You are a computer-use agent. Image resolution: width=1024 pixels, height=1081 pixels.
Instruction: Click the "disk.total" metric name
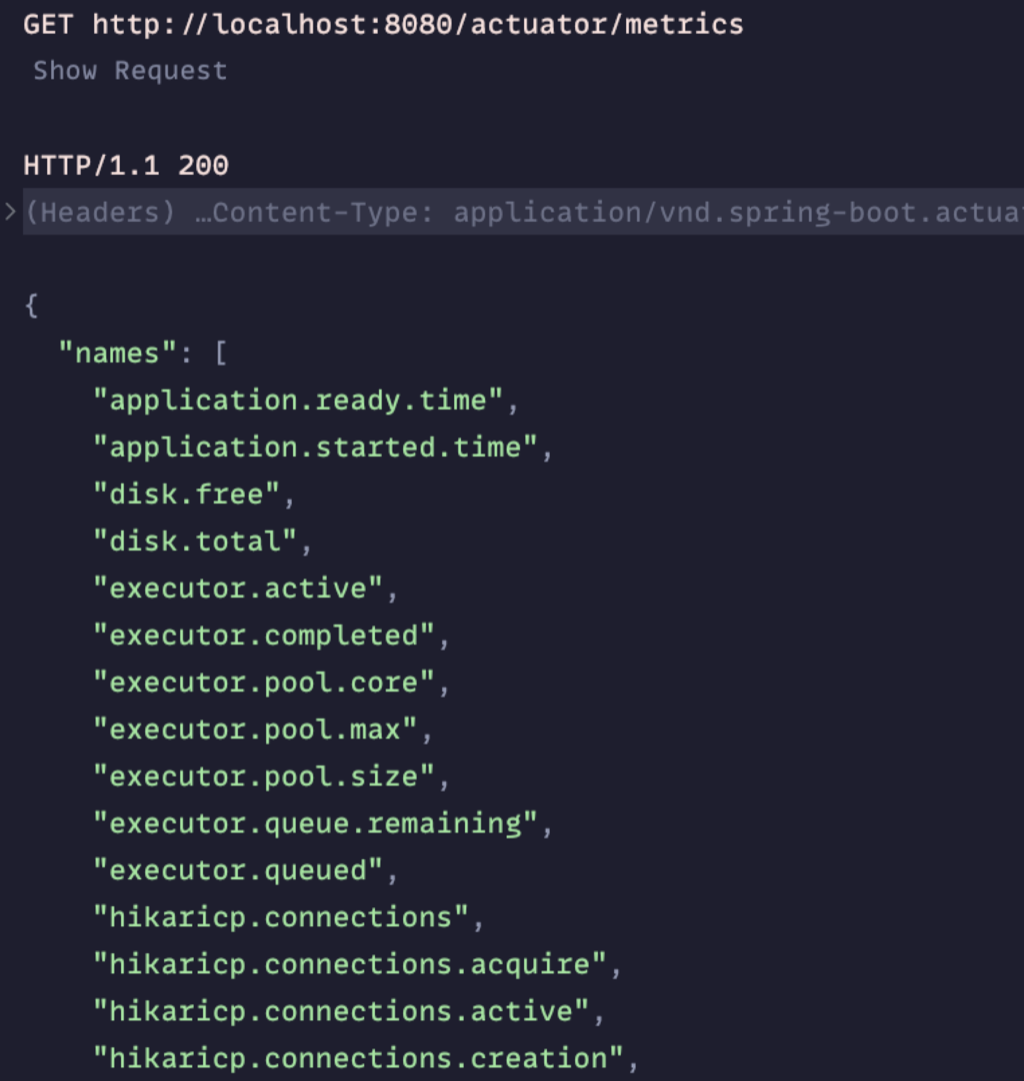coord(195,541)
